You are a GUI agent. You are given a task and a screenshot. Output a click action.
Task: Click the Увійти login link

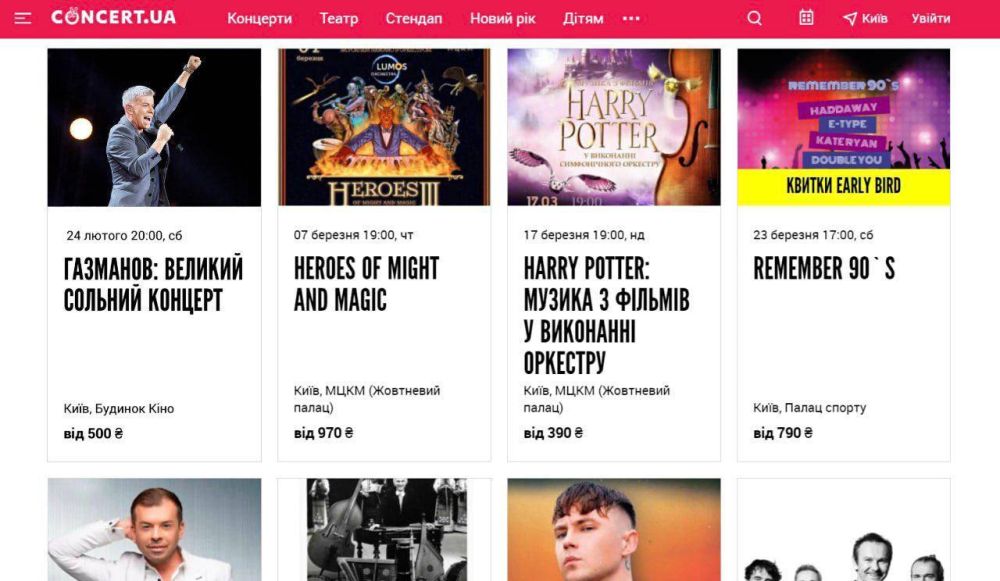[930, 18]
